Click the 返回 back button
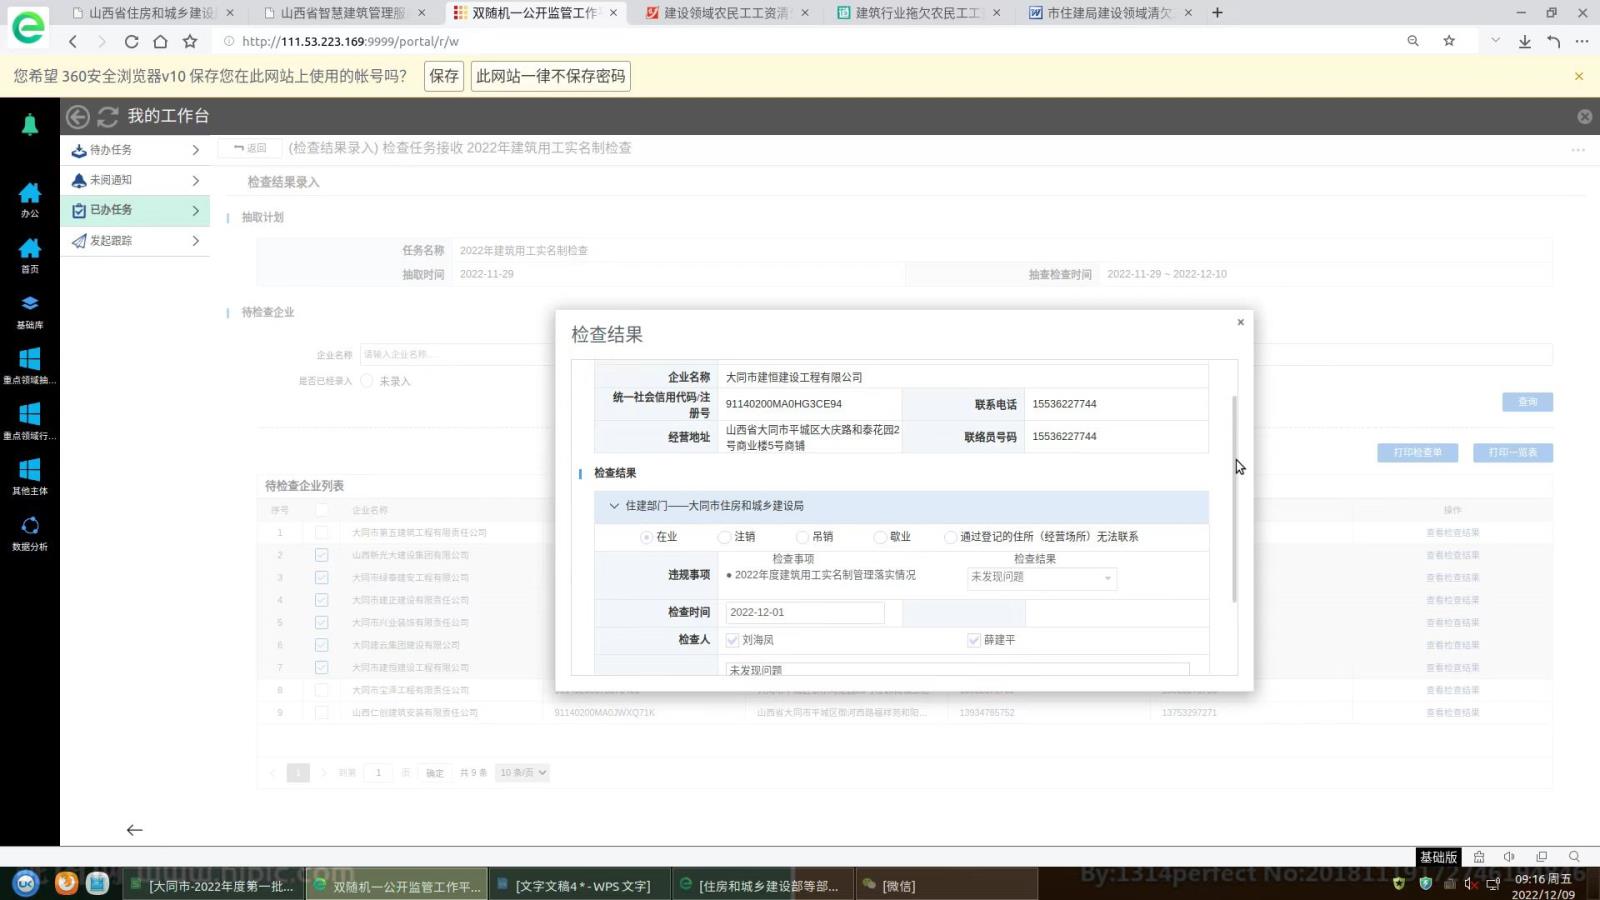 (x=250, y=148)
